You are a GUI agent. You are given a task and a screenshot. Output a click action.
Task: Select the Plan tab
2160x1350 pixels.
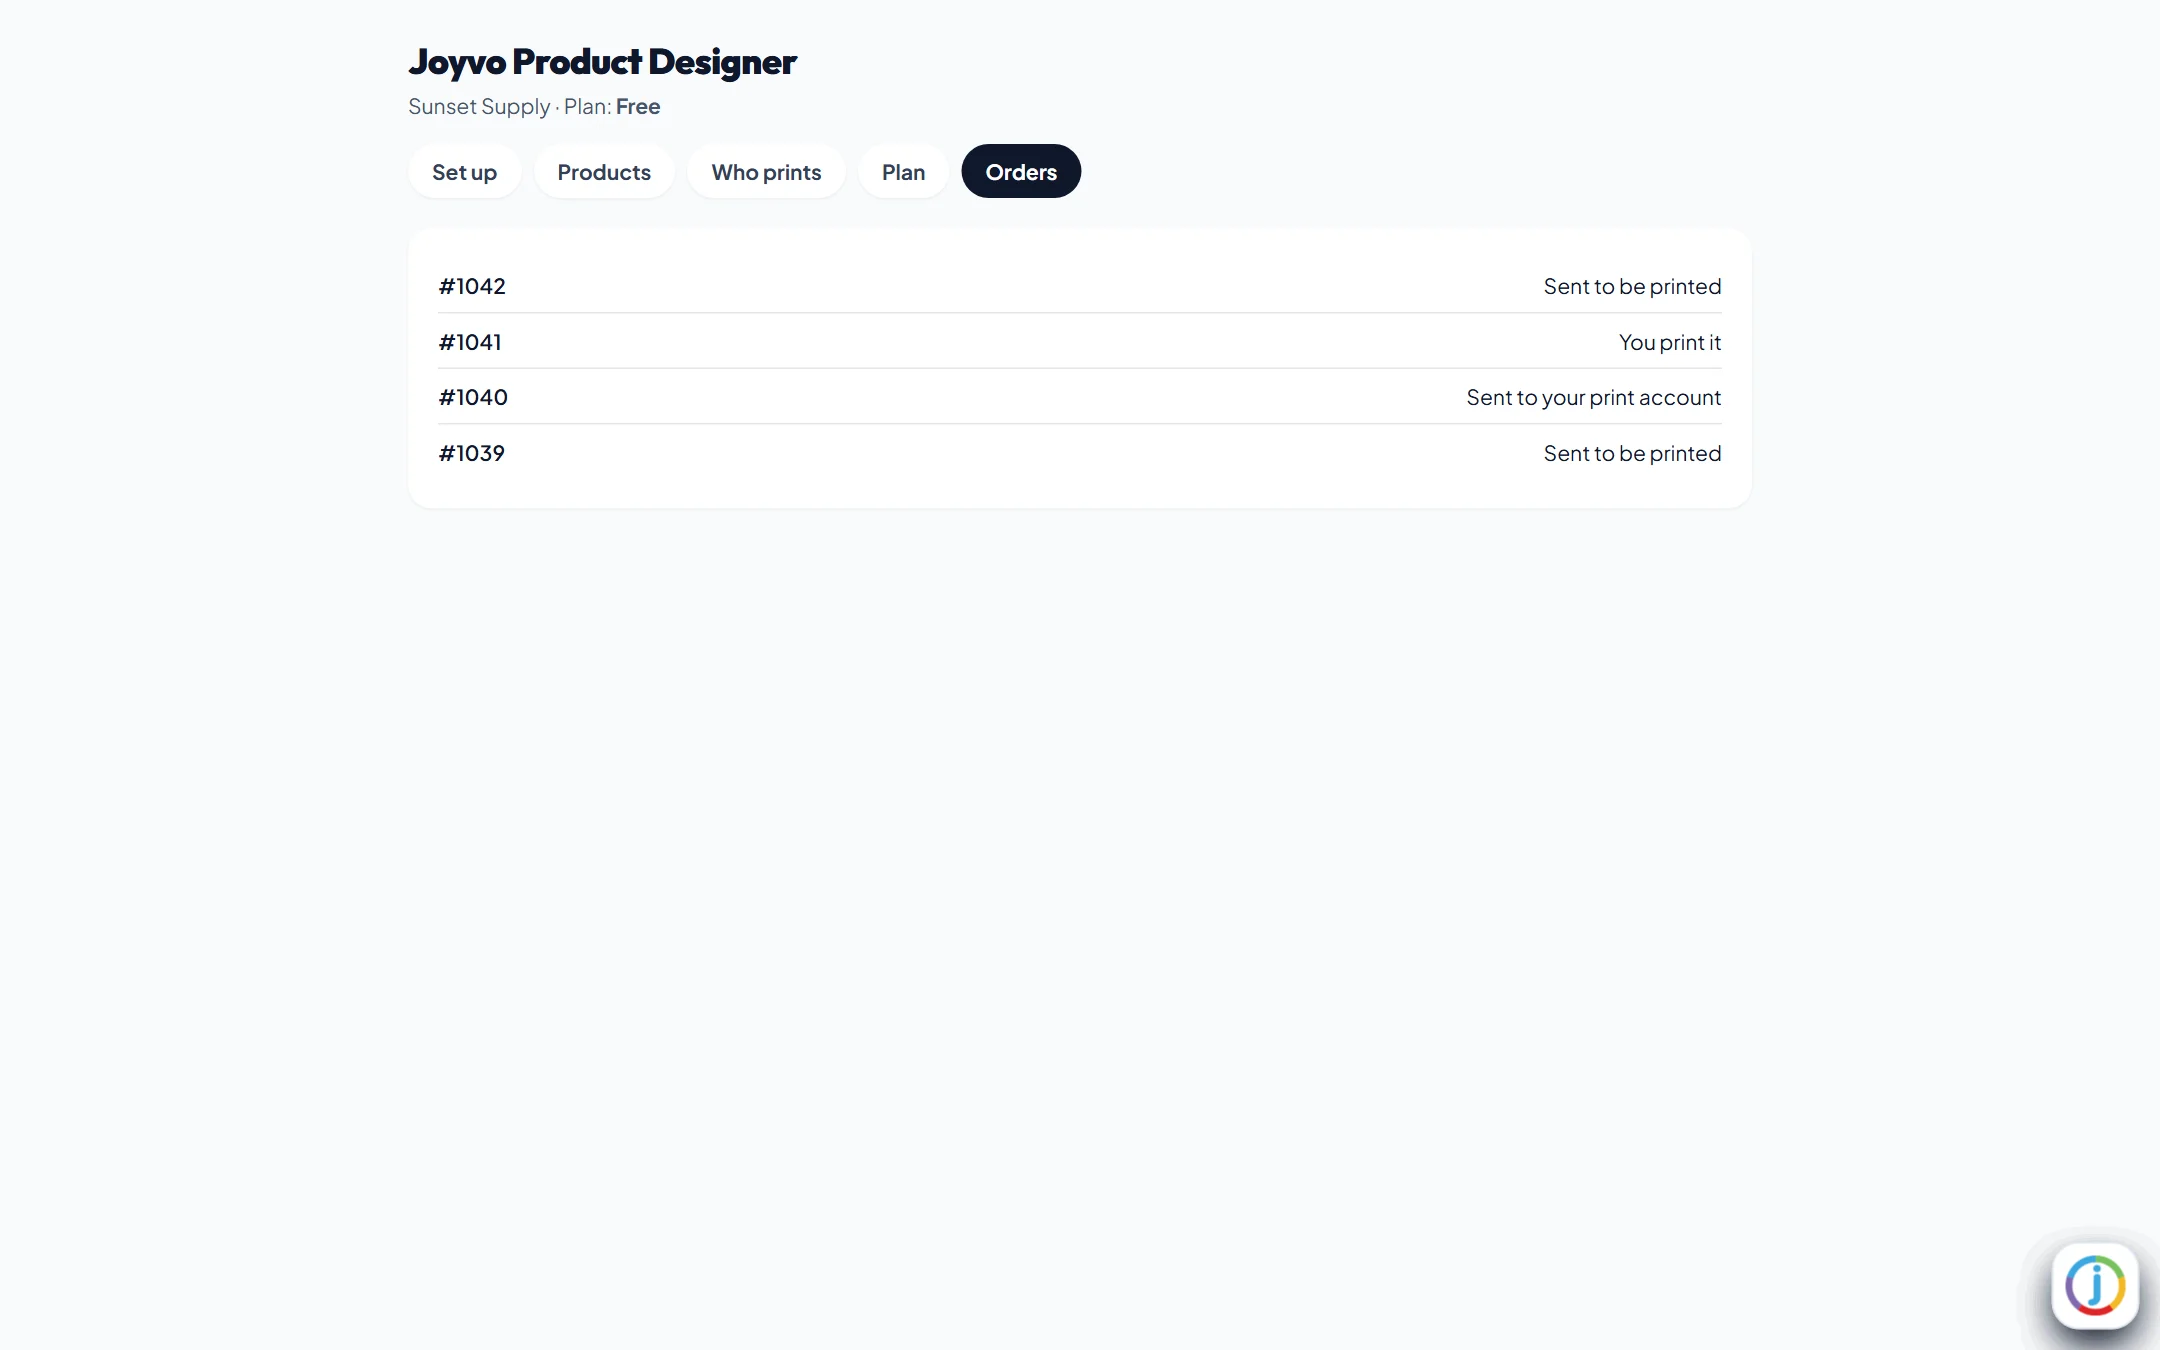point(903,172)
